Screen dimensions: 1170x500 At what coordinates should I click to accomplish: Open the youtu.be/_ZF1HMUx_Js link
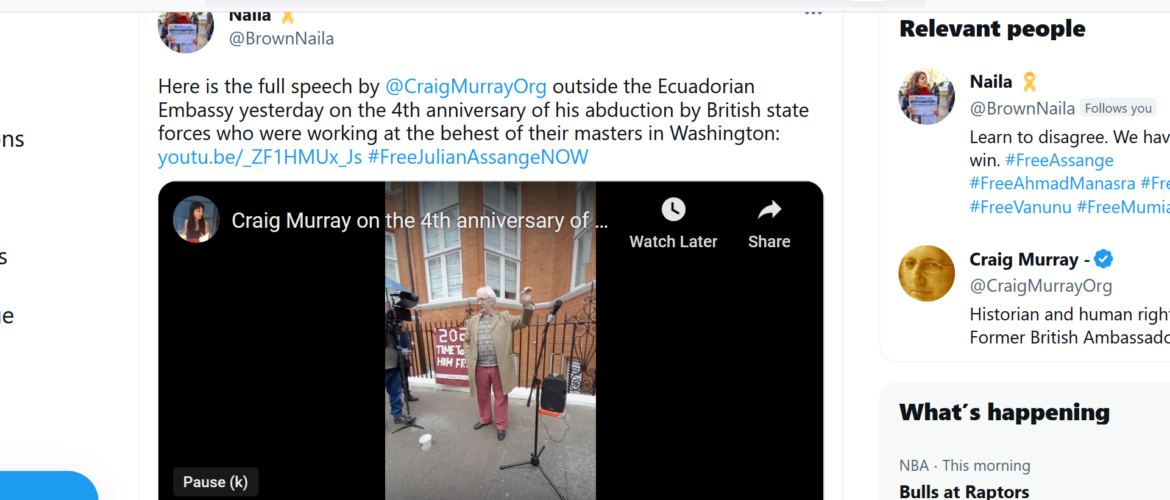[x=260, y=157]
